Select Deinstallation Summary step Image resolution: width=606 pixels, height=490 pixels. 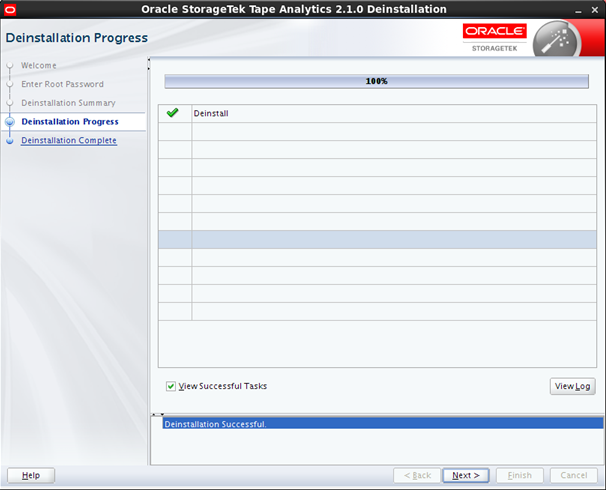click(x=68, y=103)
